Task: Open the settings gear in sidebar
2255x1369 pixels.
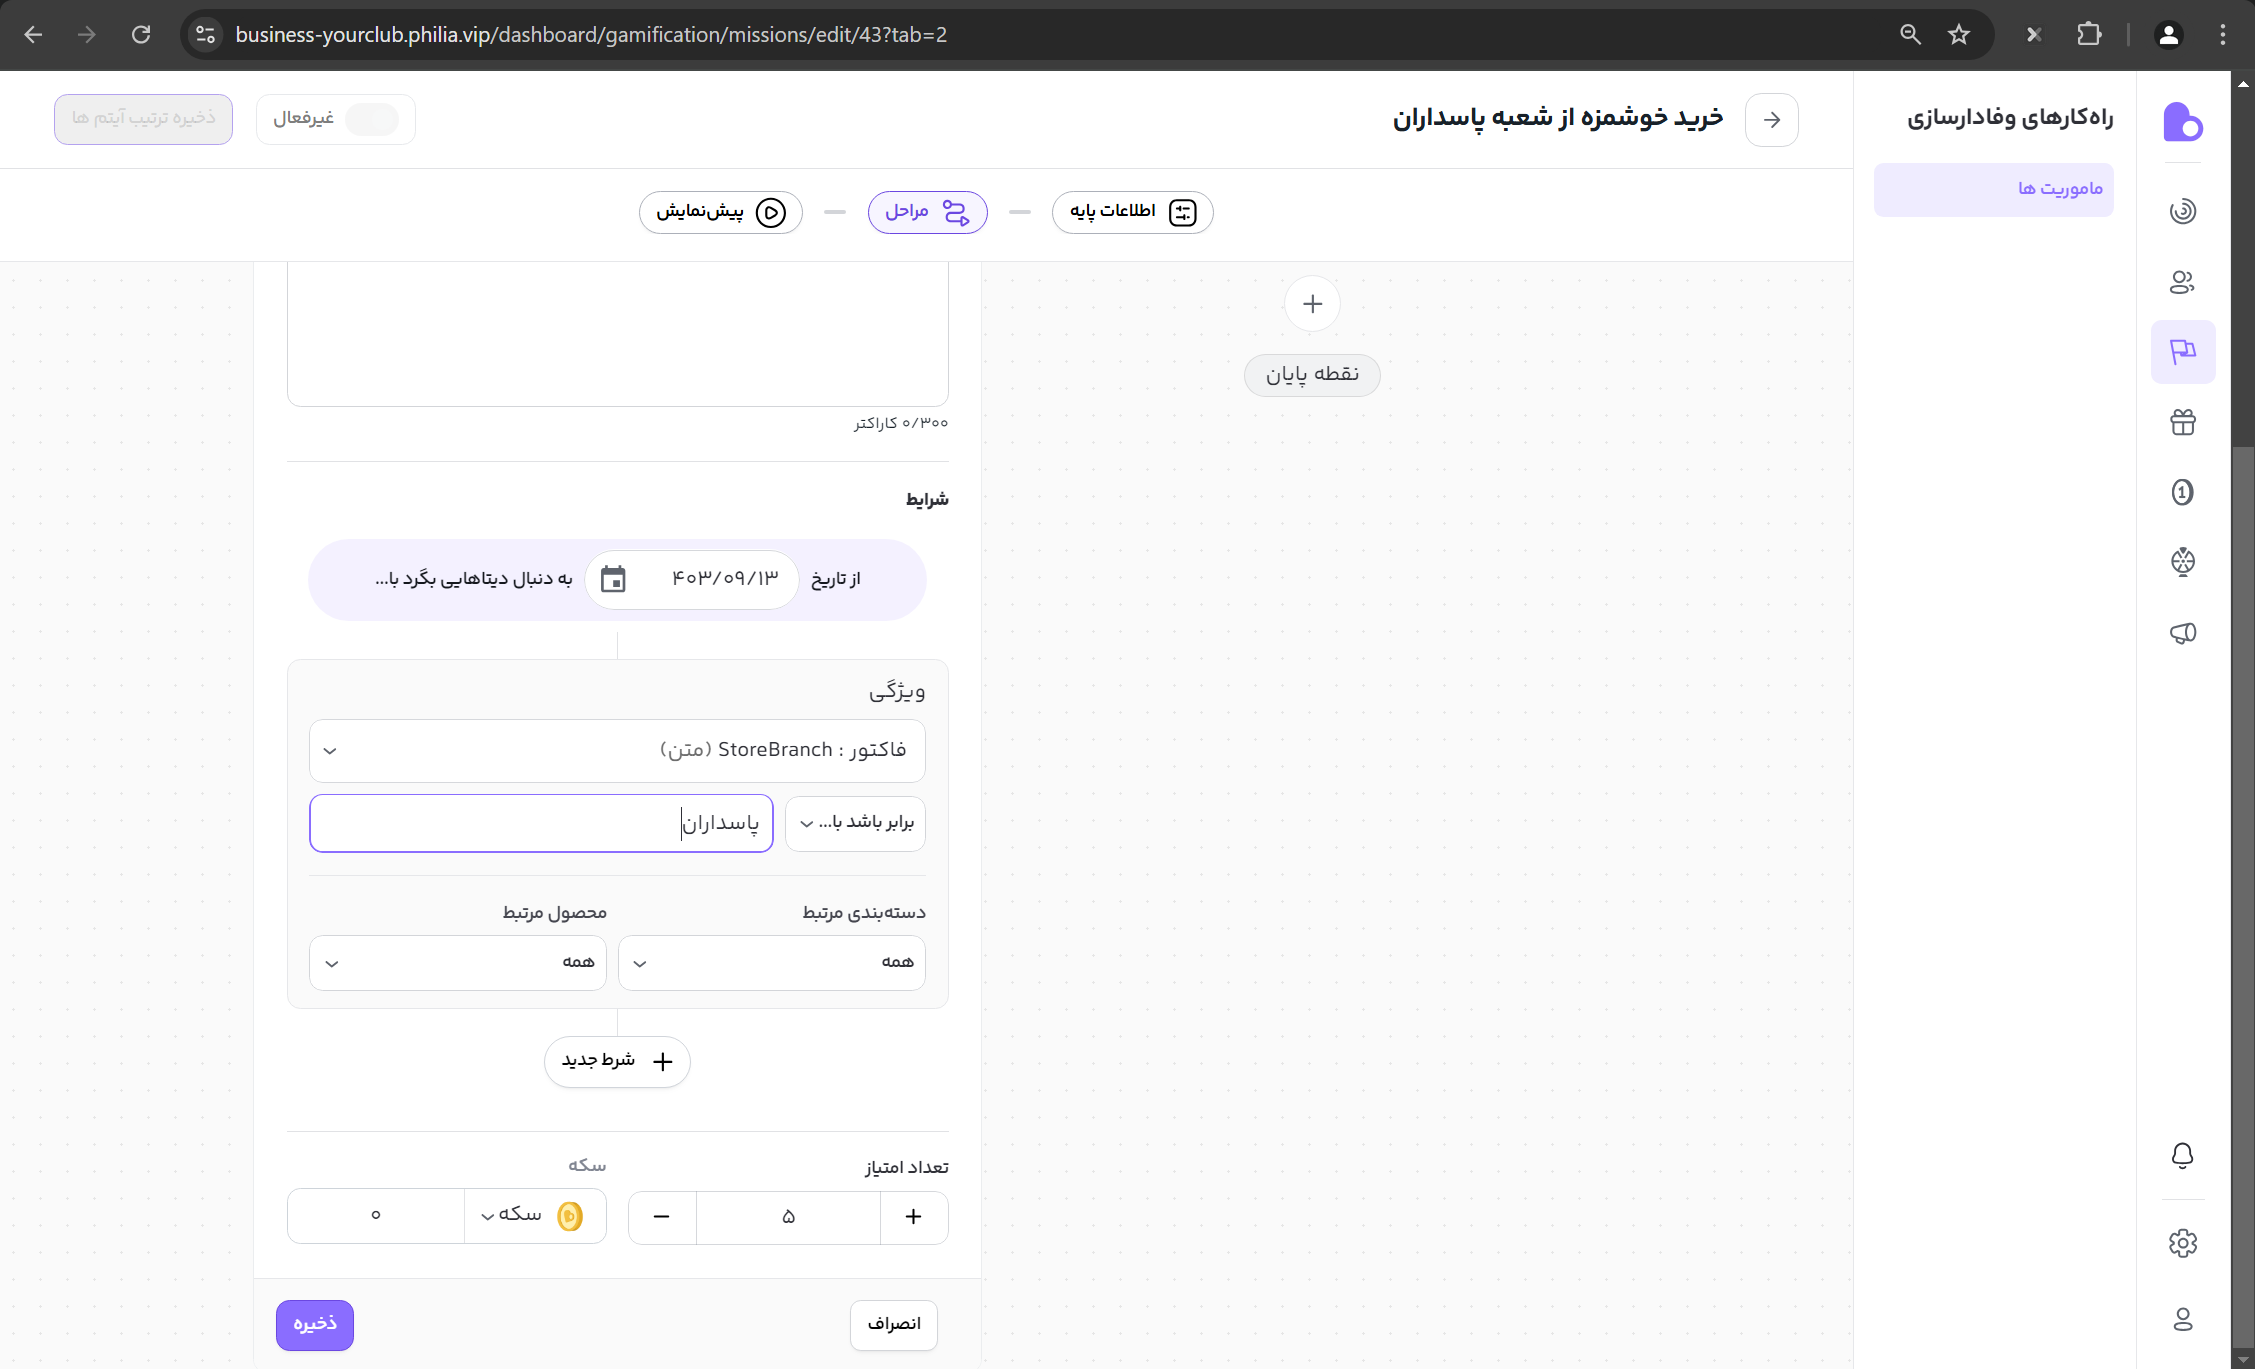Action: tap(2182, 1243)
